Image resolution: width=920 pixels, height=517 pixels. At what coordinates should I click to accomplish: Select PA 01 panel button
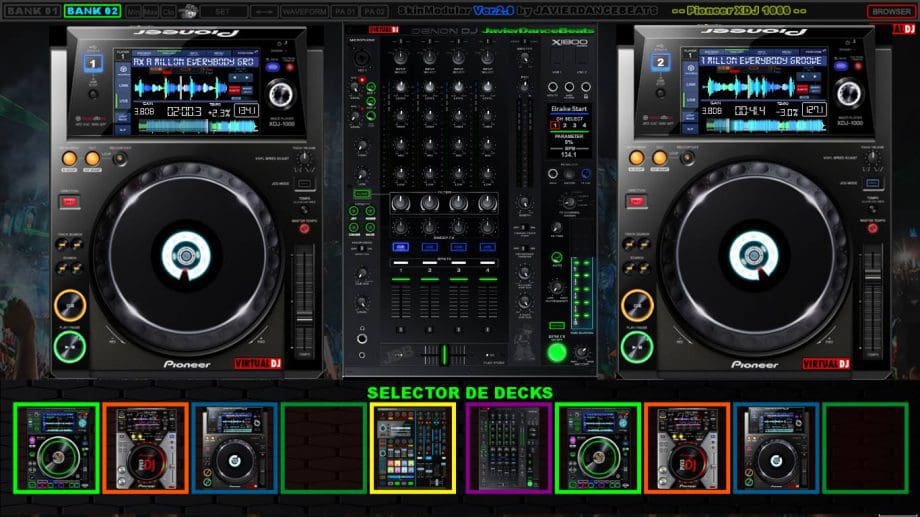pos(344,11)
